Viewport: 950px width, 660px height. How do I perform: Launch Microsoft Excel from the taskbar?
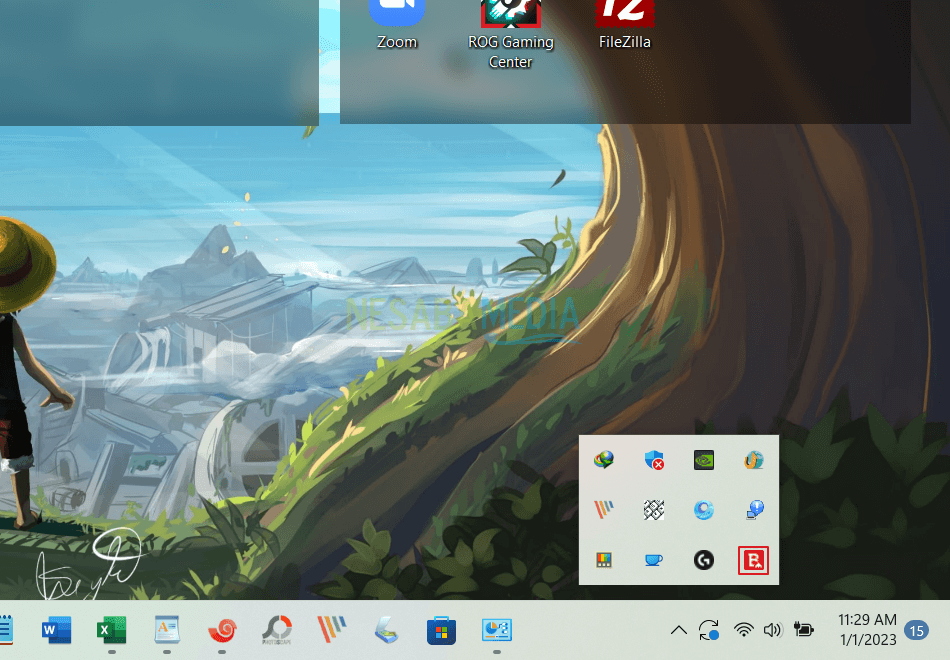point(111,630)
